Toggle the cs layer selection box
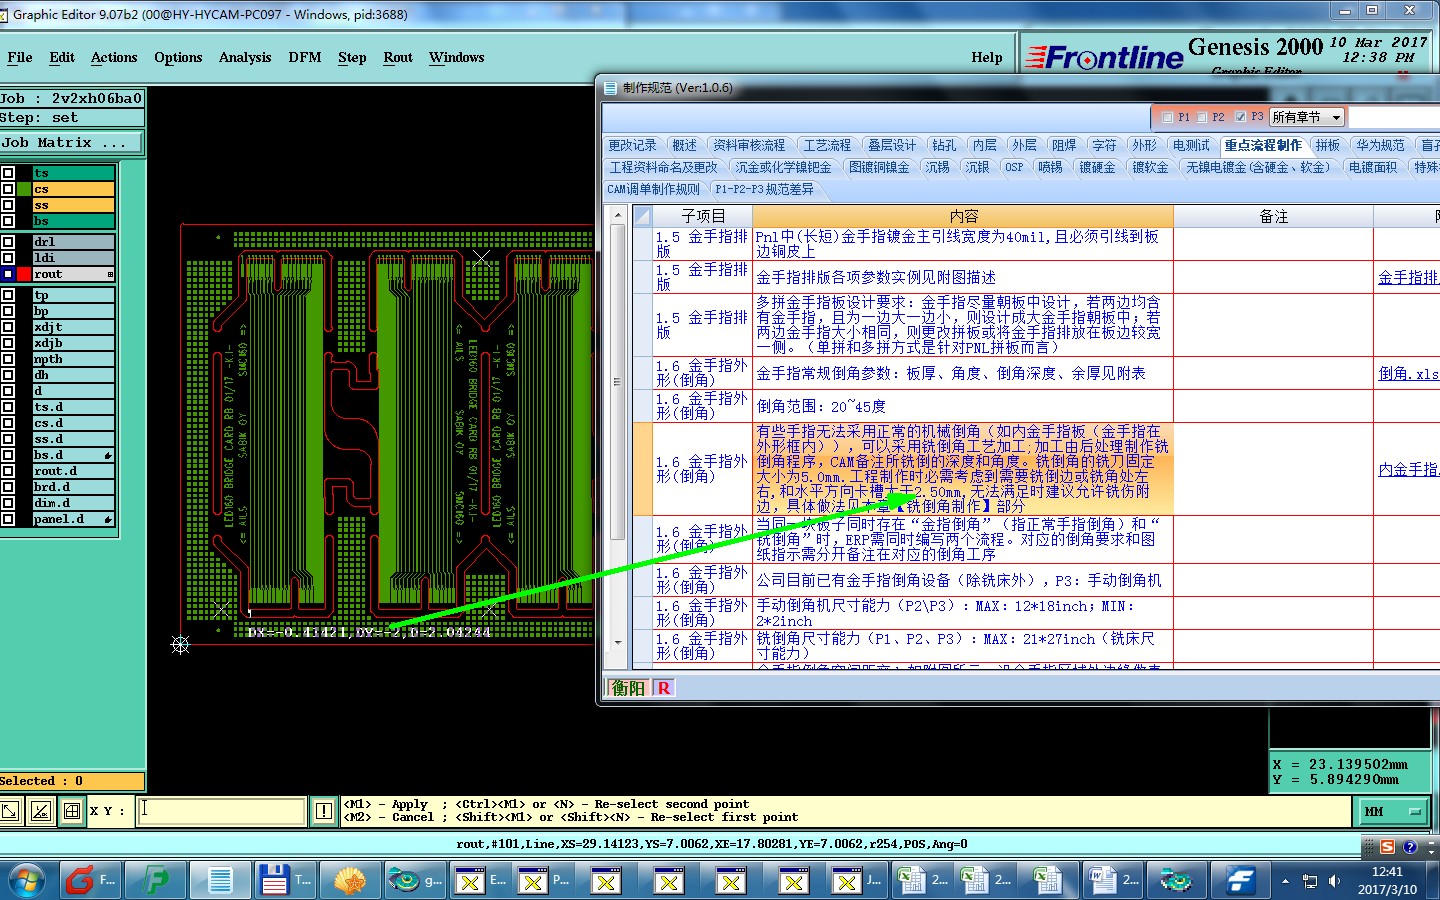1440x900 pixels. [x=8, y=189]
